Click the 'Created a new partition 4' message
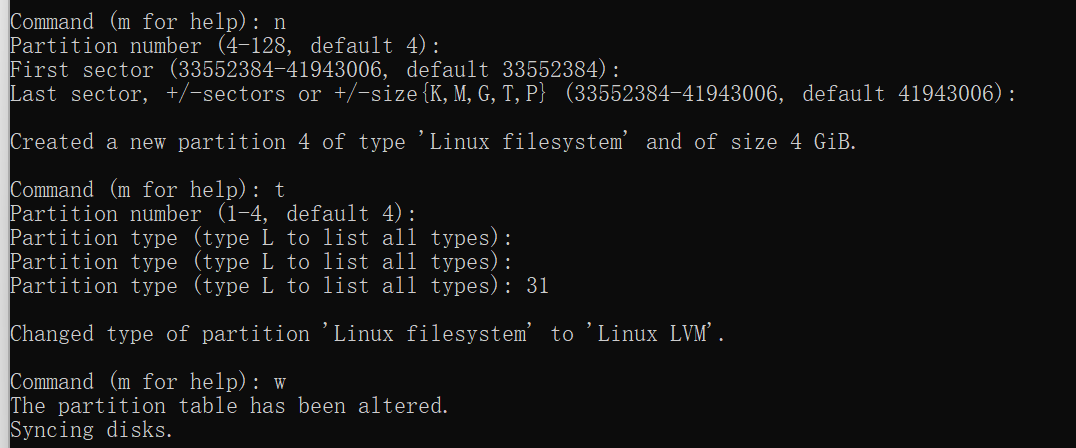The width and height of the screenshot is (1076, 448). point(434,142)
